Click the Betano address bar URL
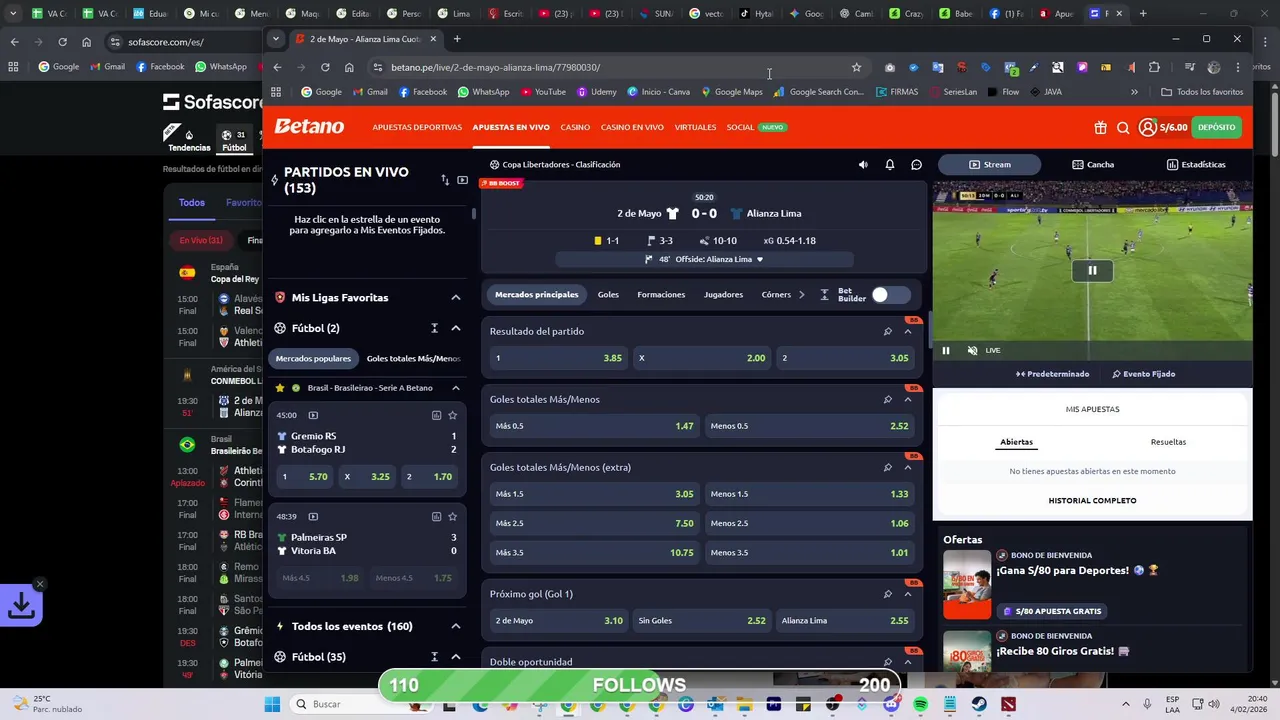Viewport: 1280px width, 720px height. click(x=495, y=67)
